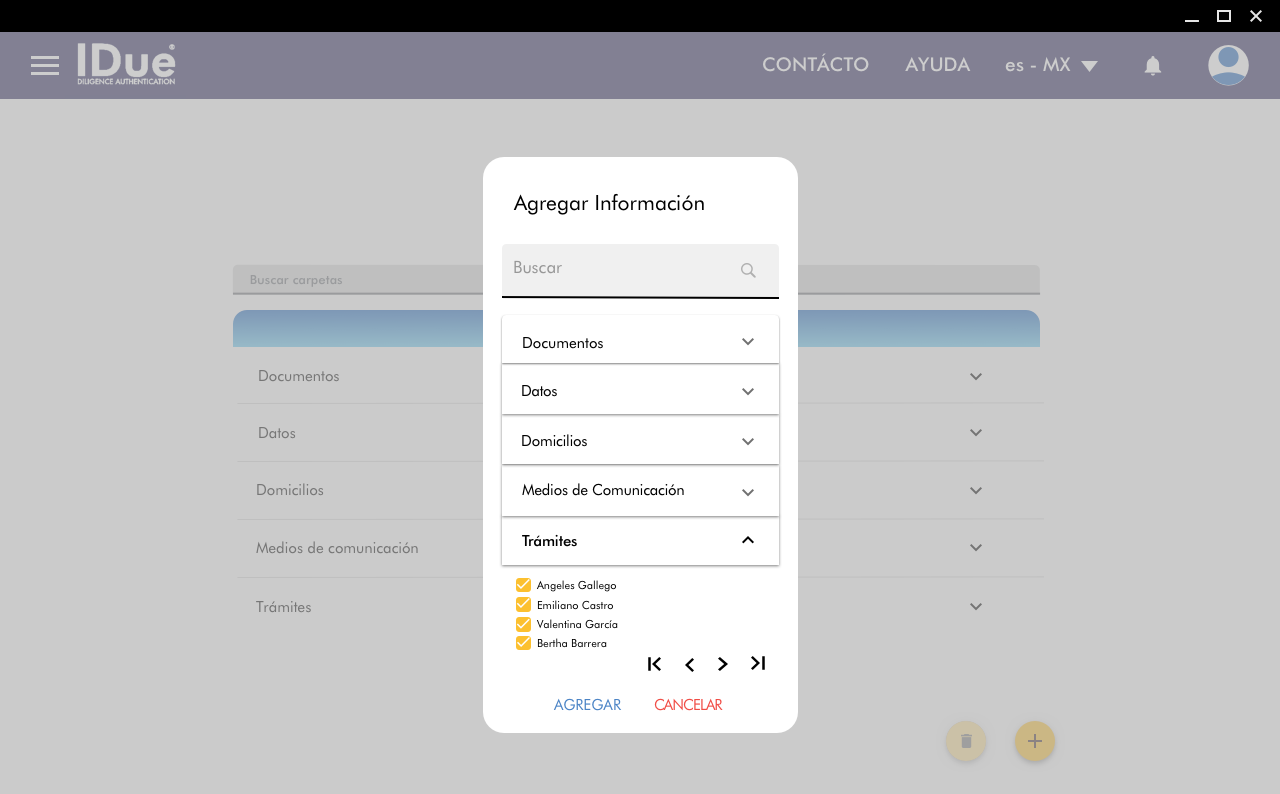Open the AYUDA menu item
Image resolution: width=1280 pixels, height=794 pixels.
[937, 65]
